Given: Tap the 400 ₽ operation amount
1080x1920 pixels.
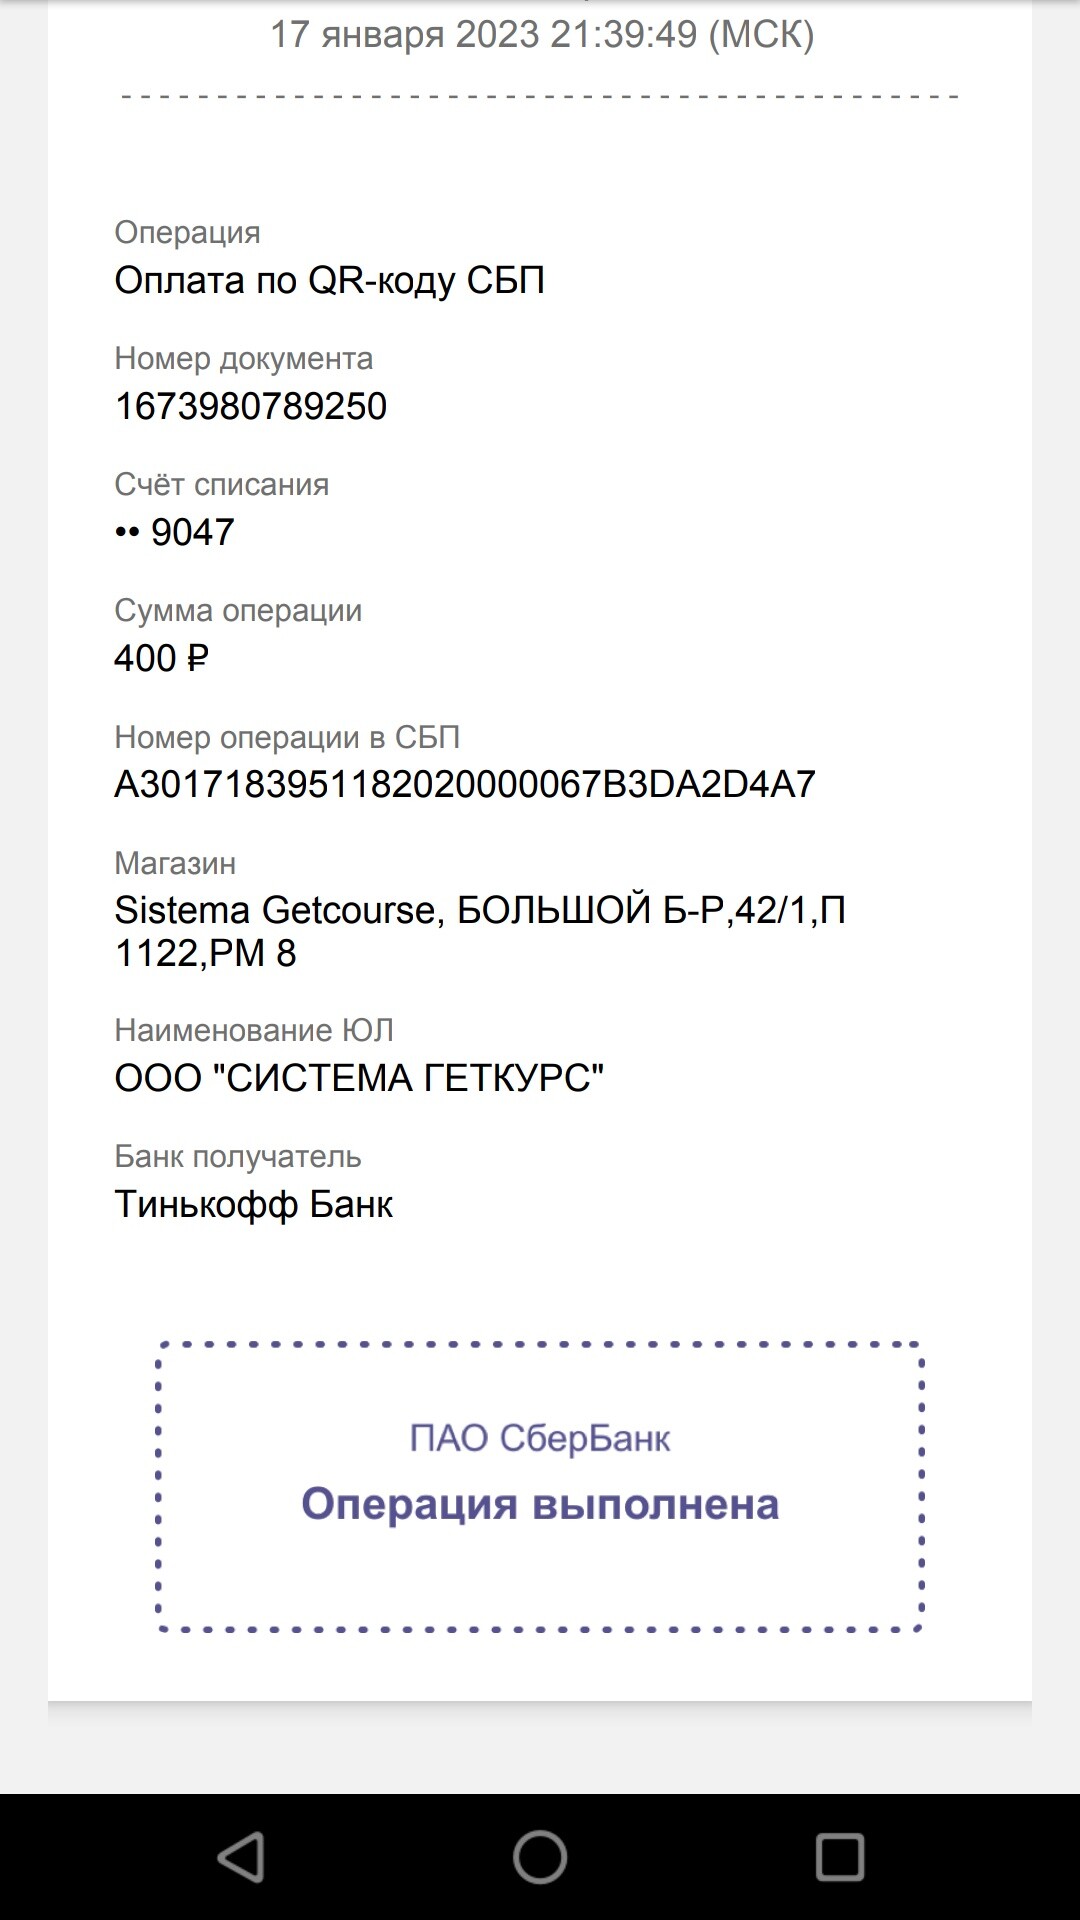Looking at the screenshot, I should (x=161, y=658).
